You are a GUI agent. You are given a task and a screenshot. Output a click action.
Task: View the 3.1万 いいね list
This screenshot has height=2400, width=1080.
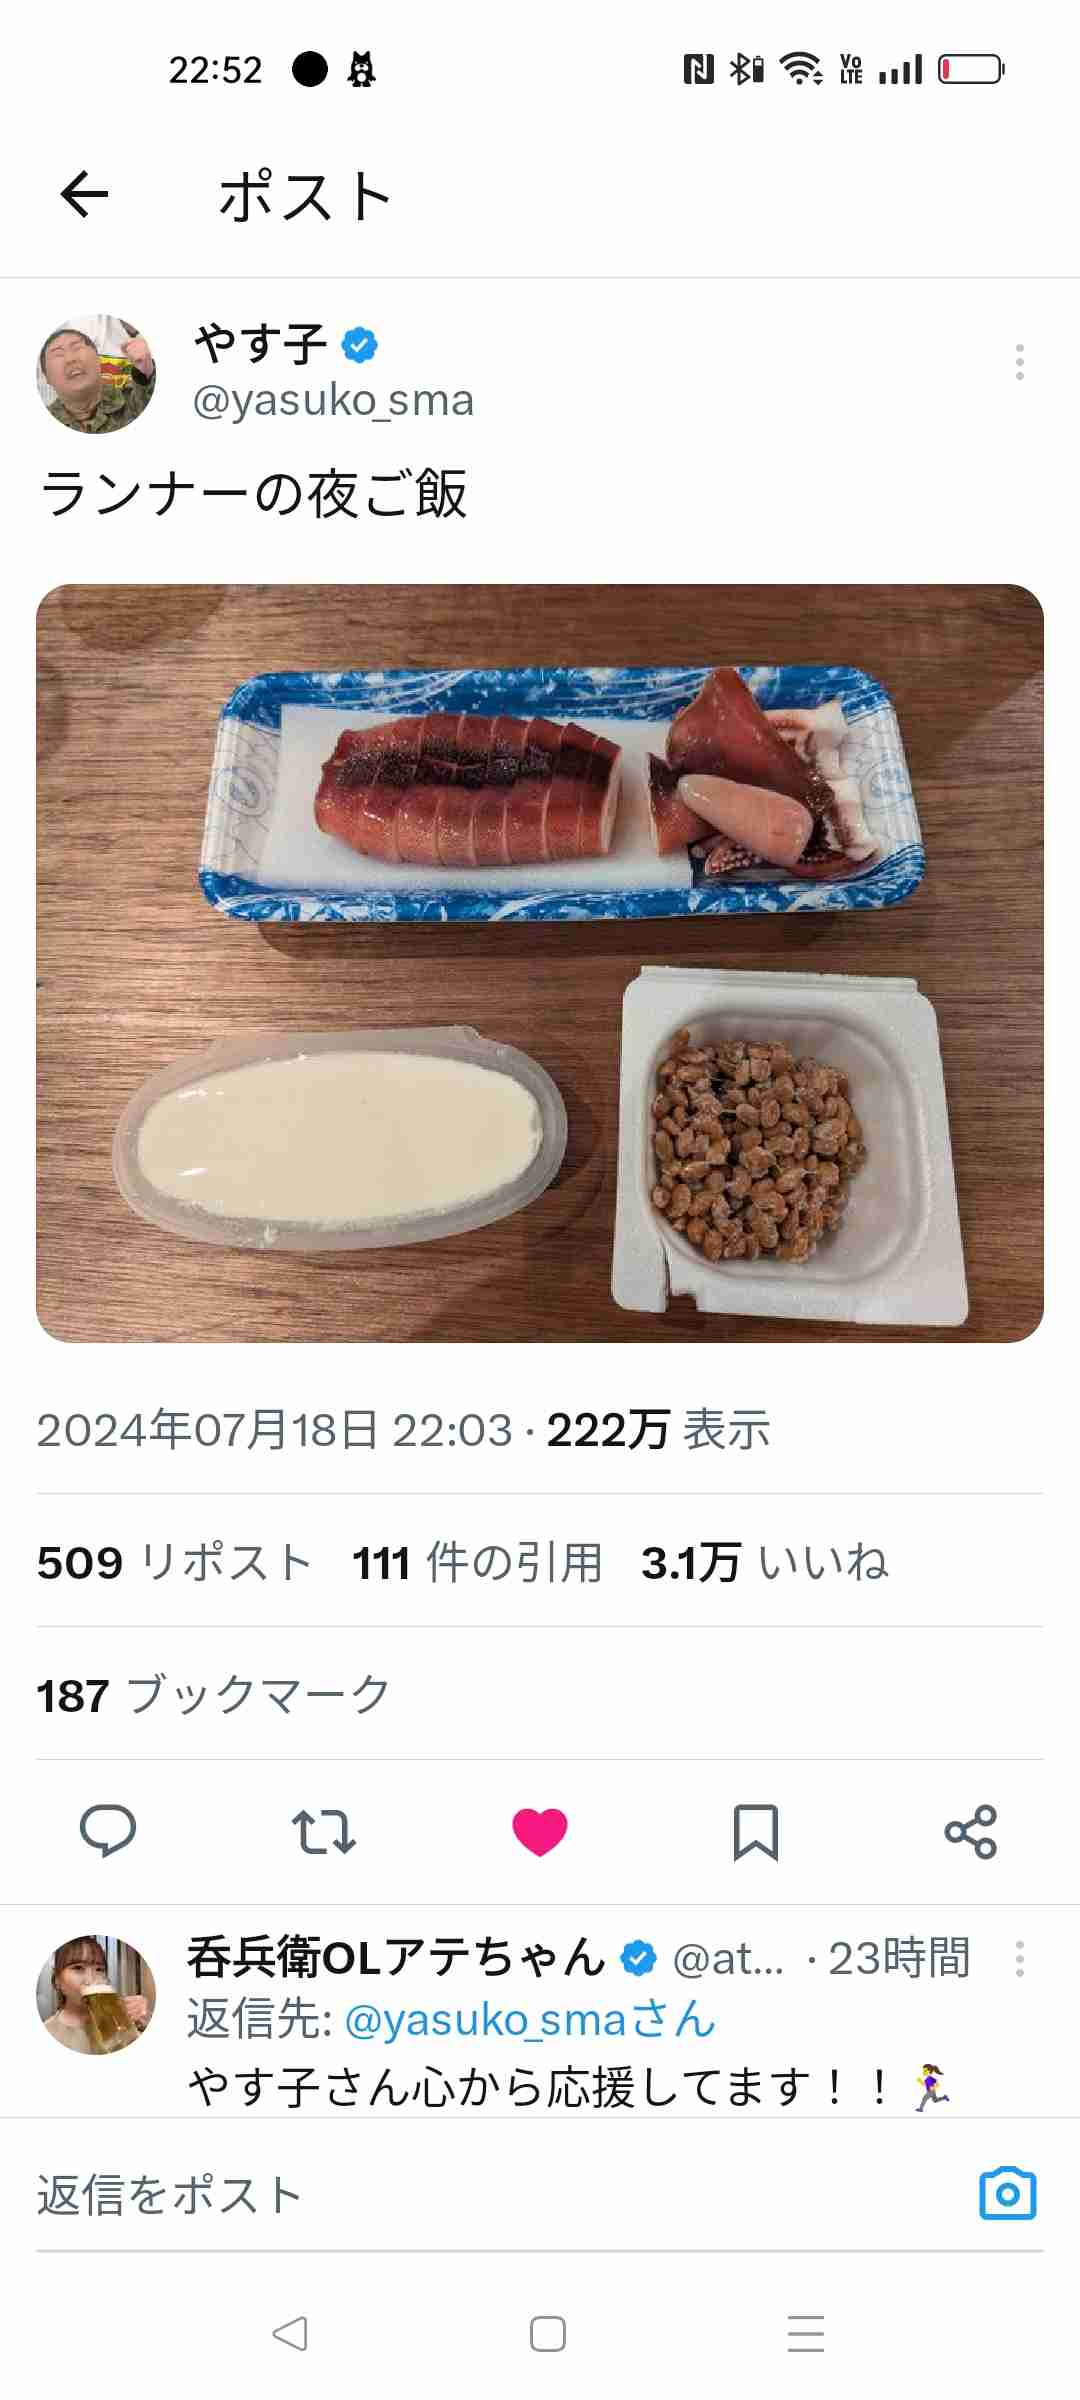pyautogui.click(x=765, y=1562)
